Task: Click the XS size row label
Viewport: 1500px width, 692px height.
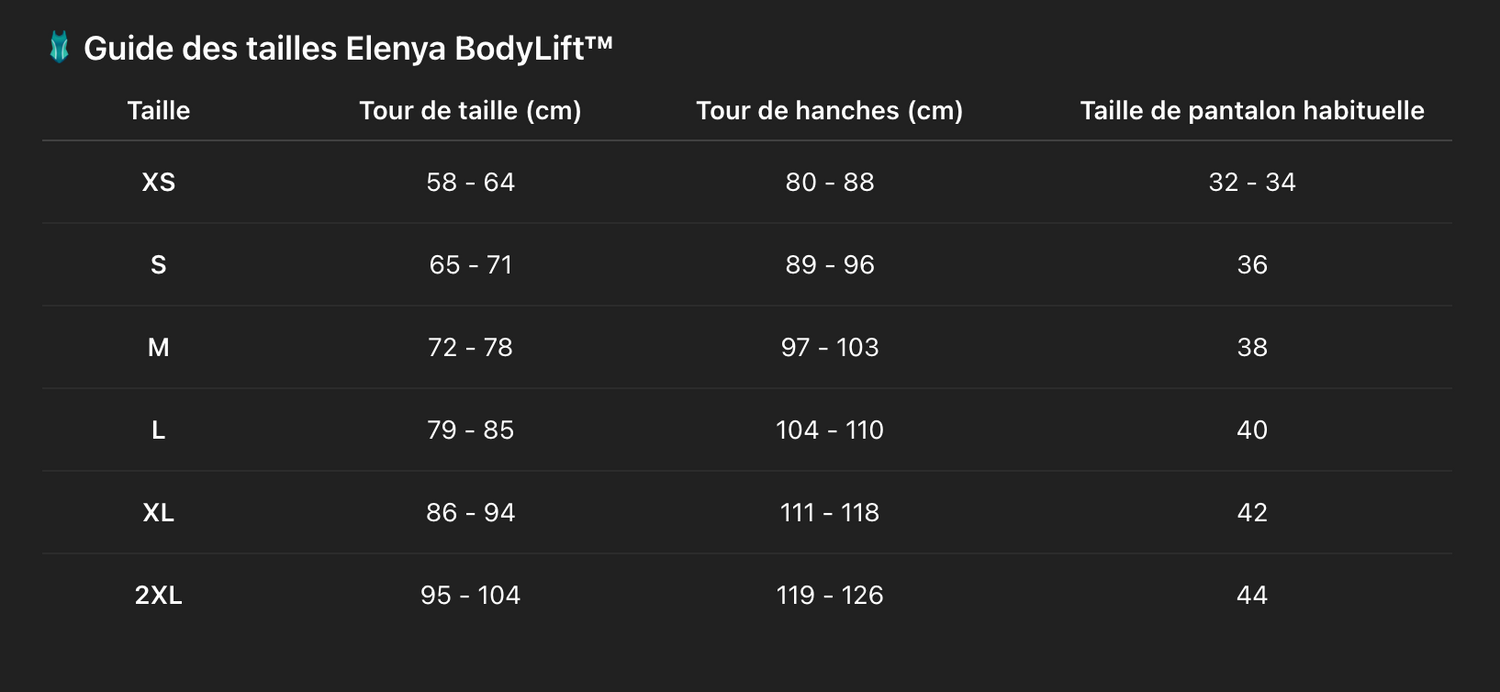Action: [158, 182]
